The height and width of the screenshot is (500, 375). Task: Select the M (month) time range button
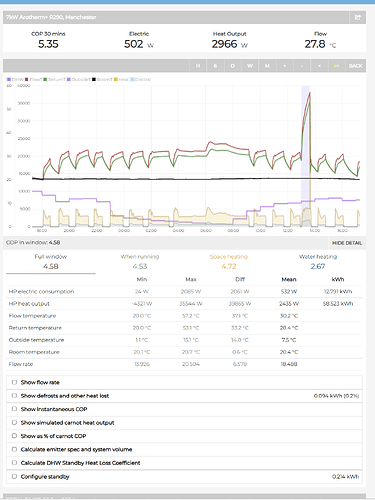click(267, 66)
